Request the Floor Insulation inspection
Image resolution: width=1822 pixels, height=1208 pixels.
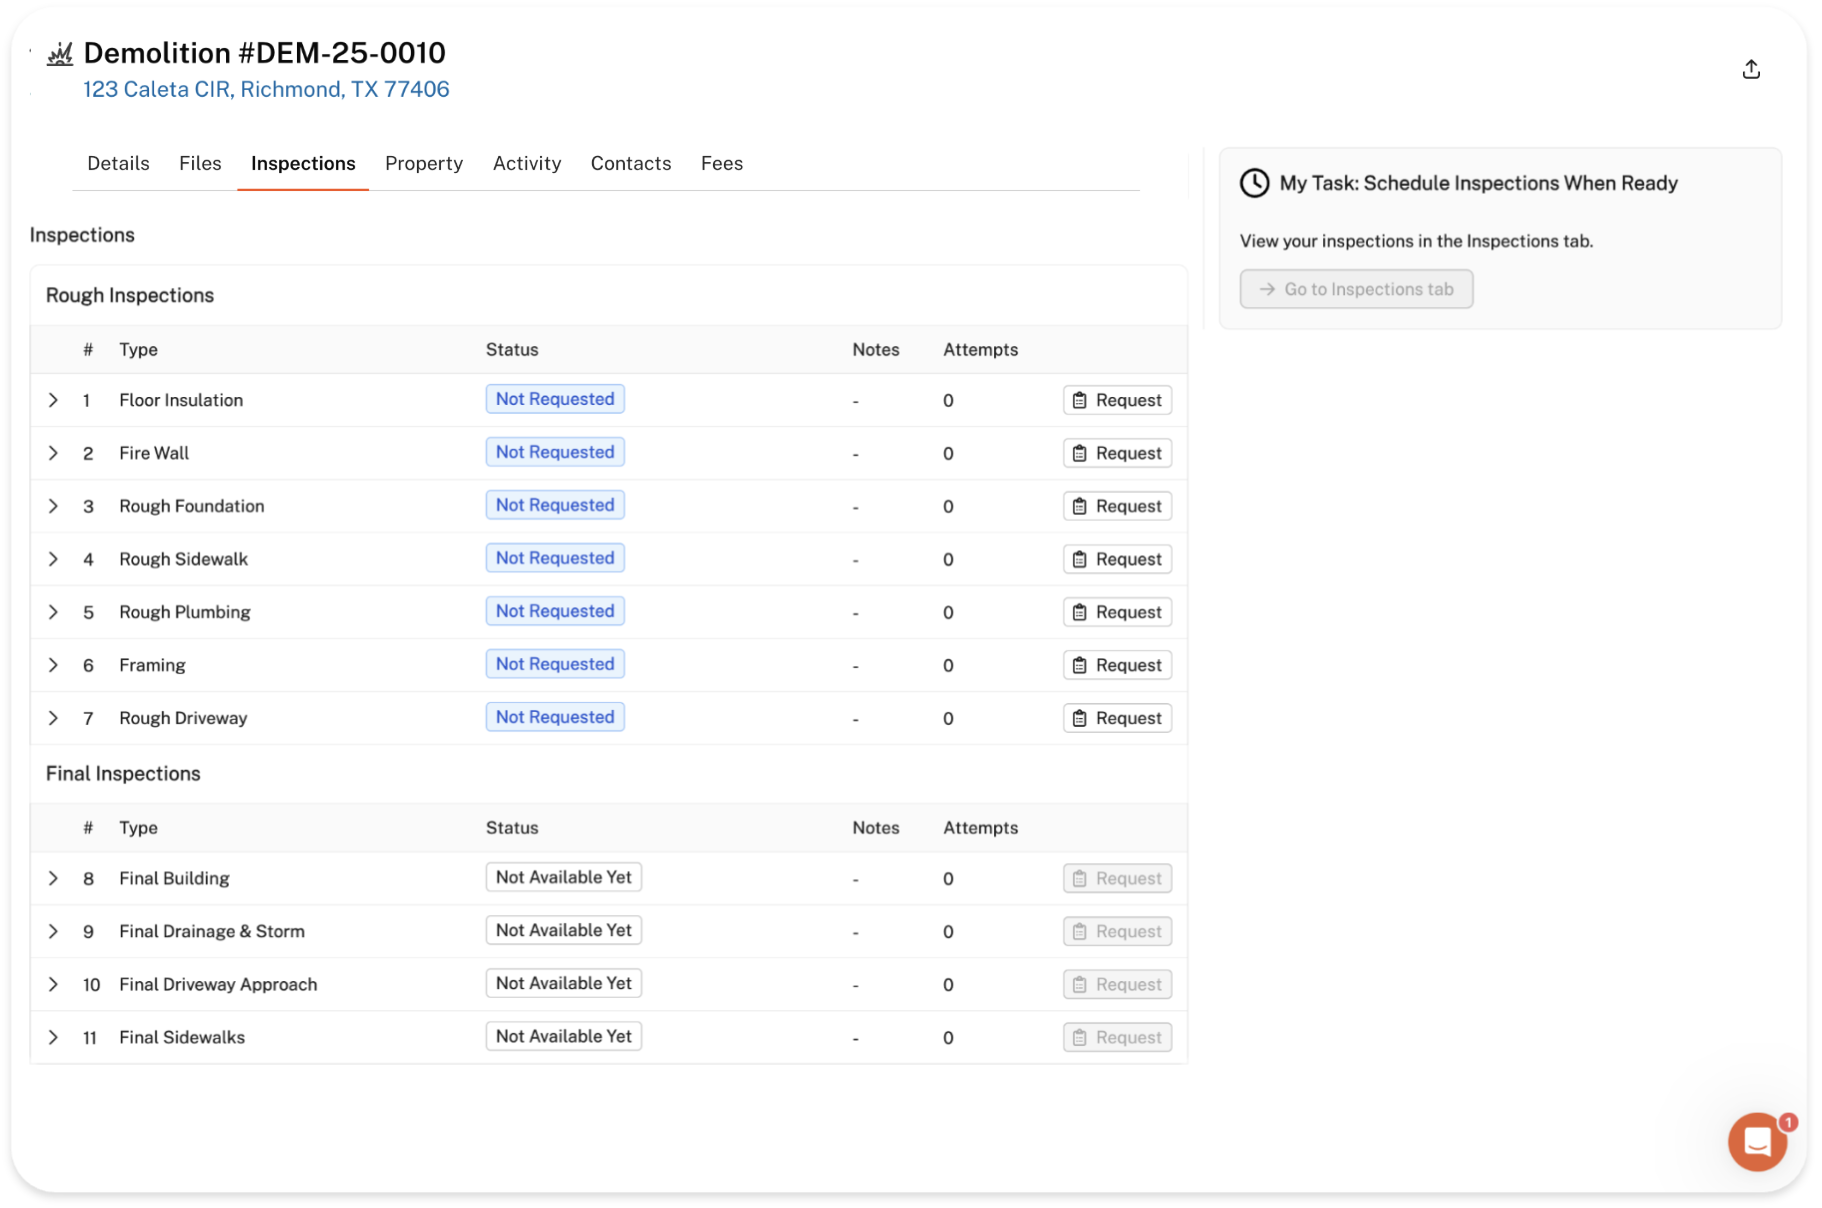click(x=1116, y=400)
